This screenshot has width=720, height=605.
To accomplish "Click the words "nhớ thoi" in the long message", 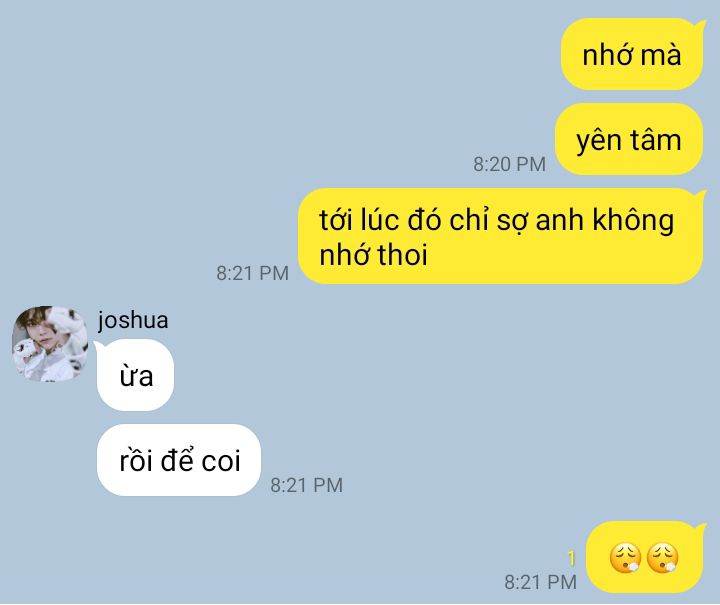I will click(373, 255).
